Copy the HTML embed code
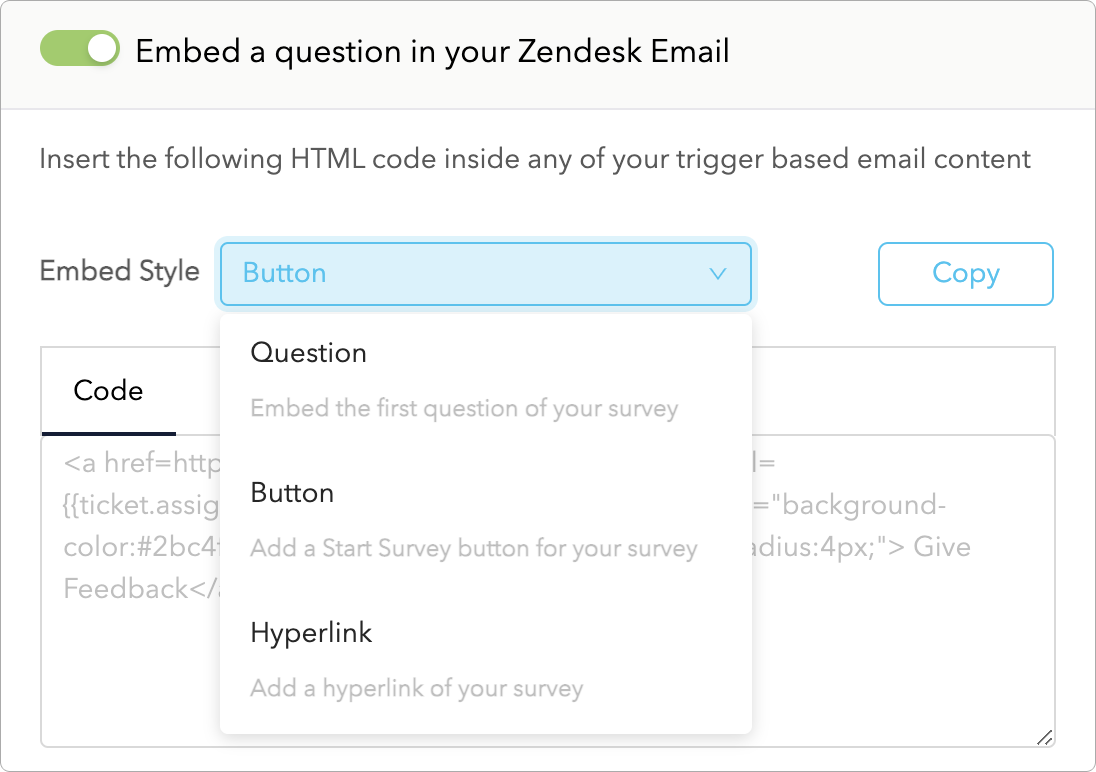The image size is (1096, 772). click(x=965, y=273)
